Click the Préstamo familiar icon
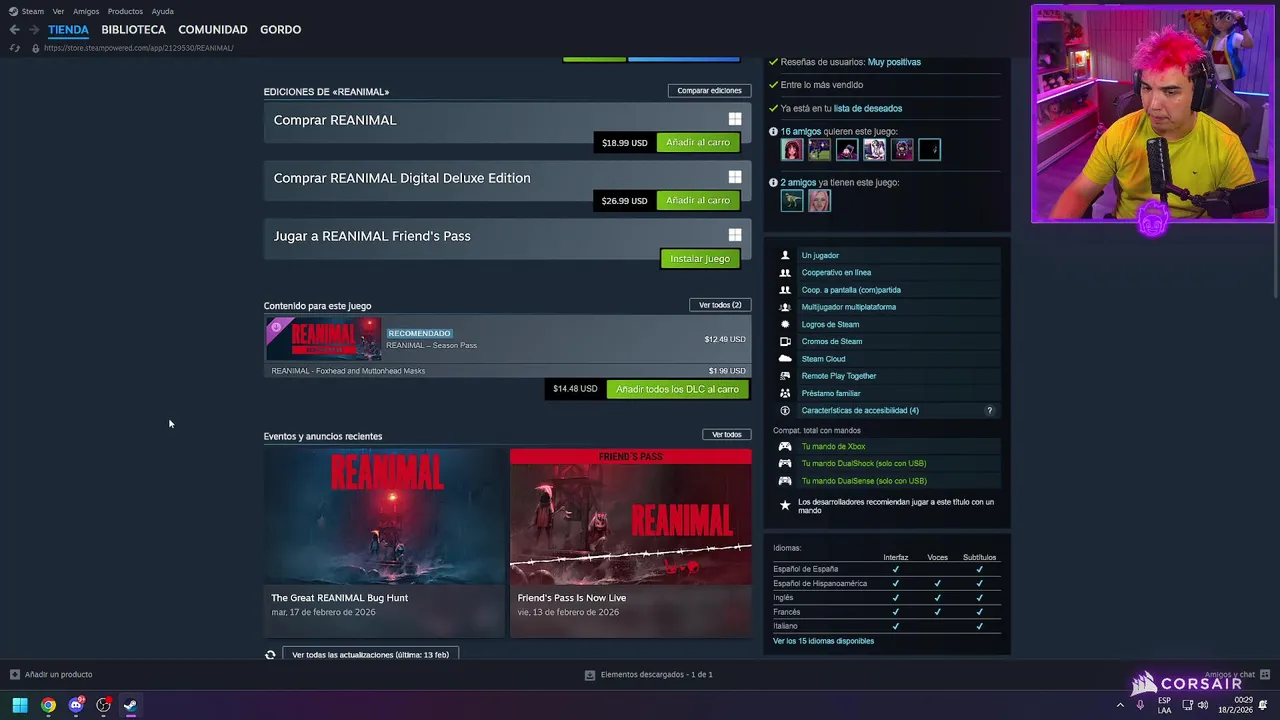This screenshot has width=1280, height=720. (785, 393)
